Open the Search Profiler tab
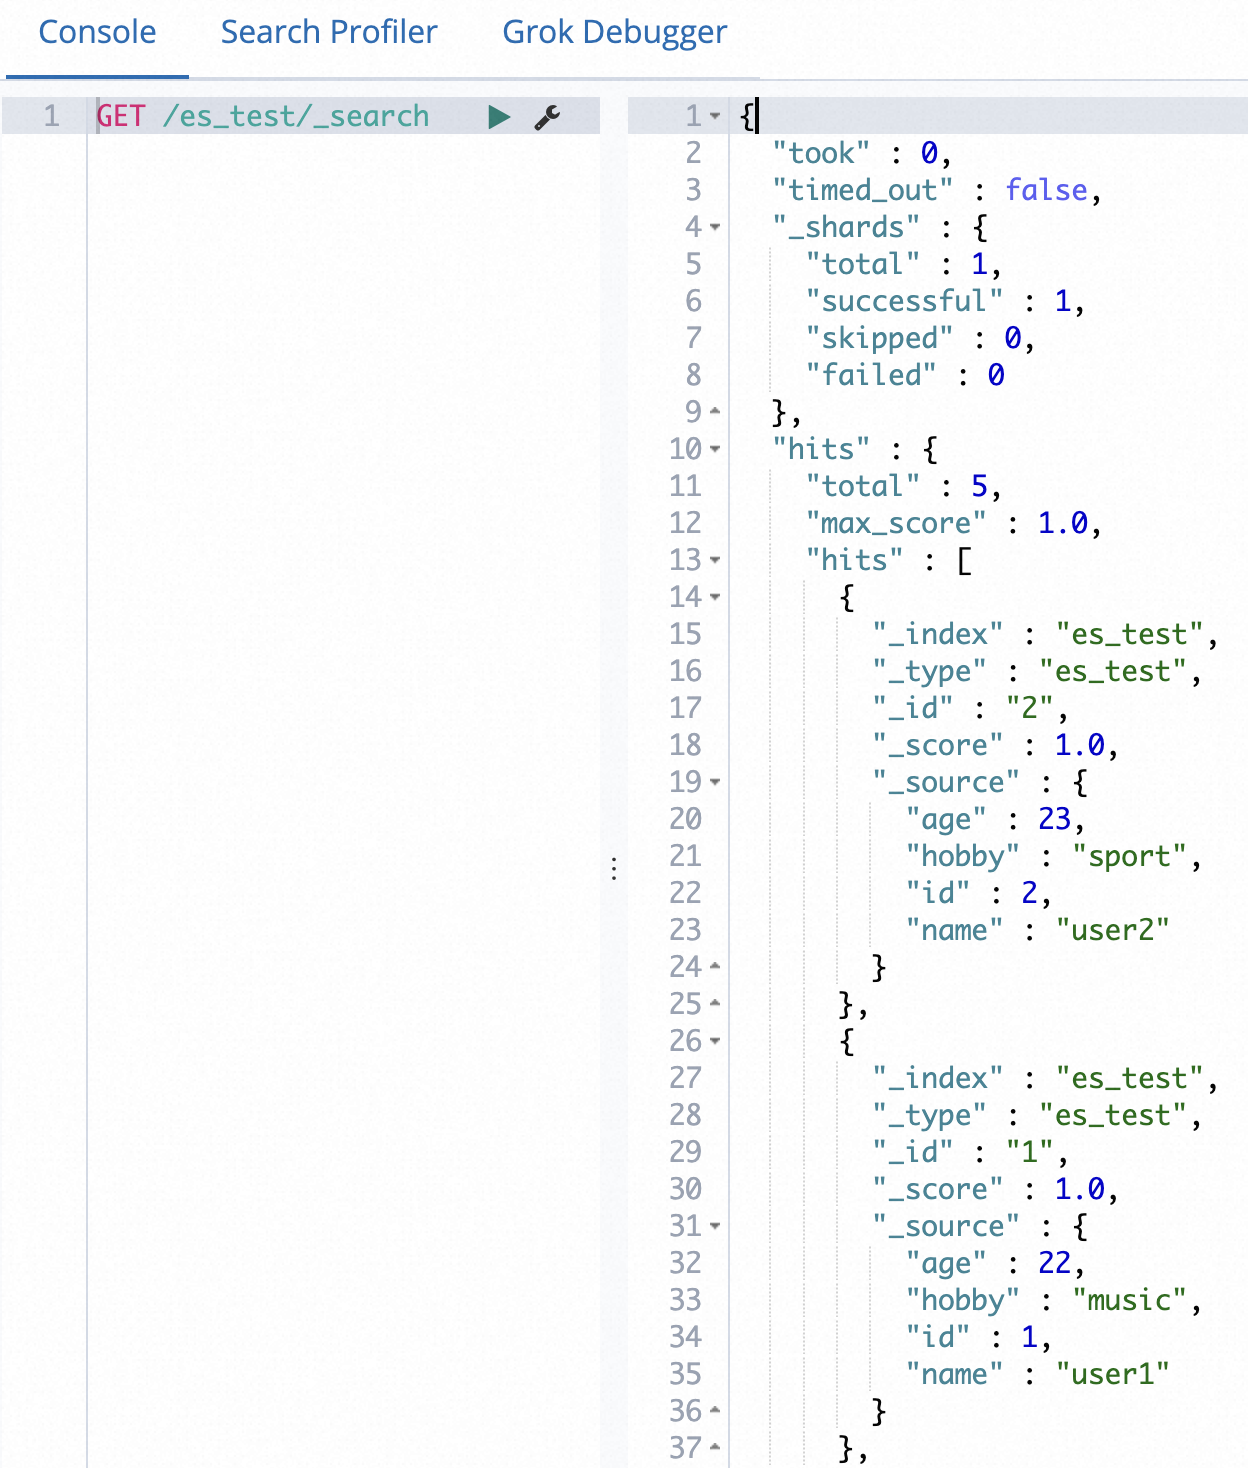This screenshot has height=1468, width=1248. 329,32
